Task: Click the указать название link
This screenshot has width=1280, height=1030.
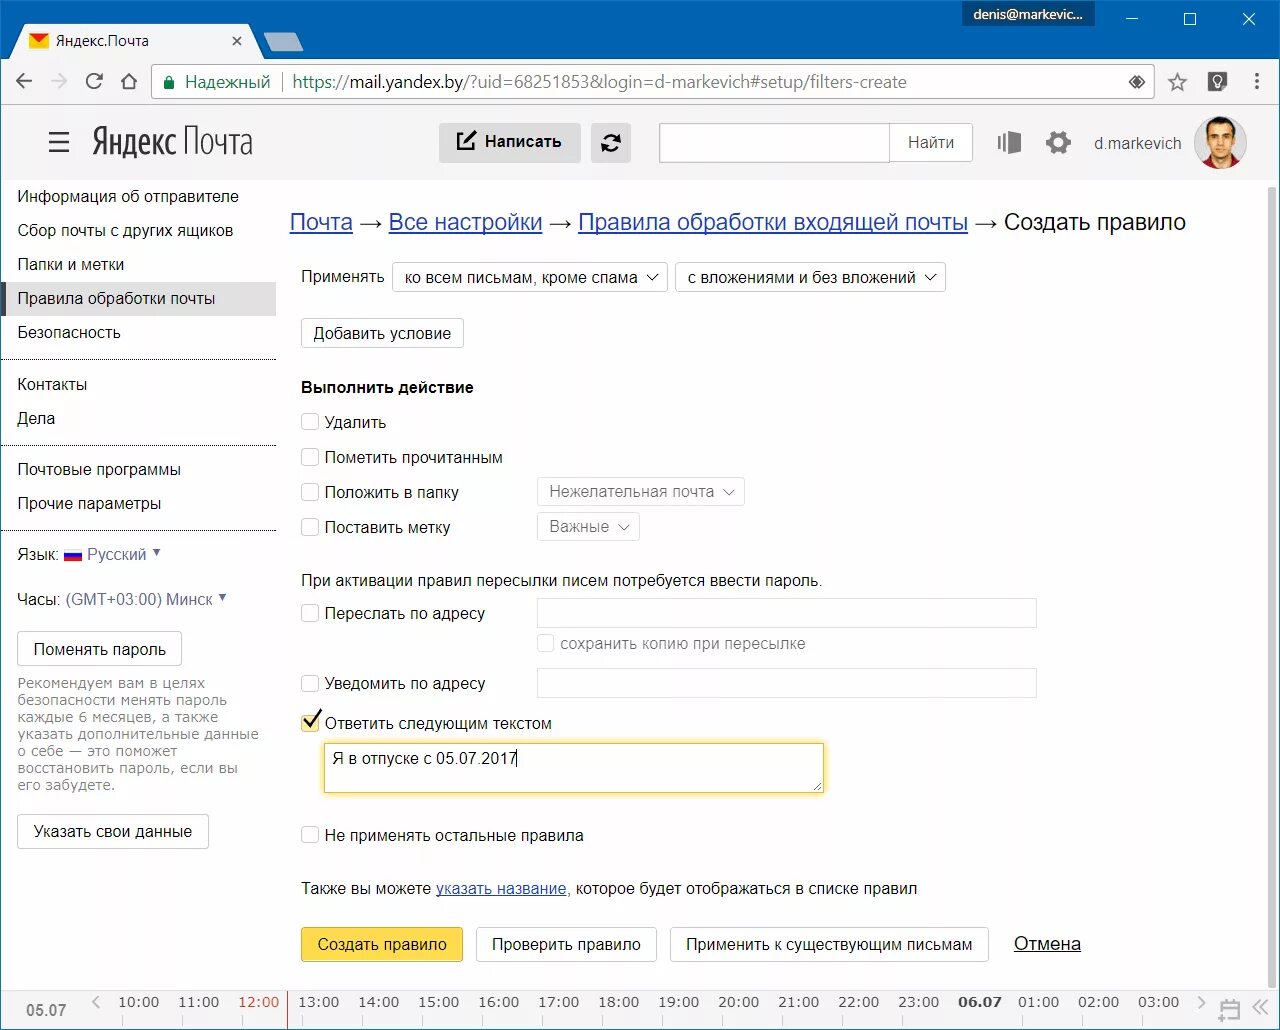Action: click(501, 888)
